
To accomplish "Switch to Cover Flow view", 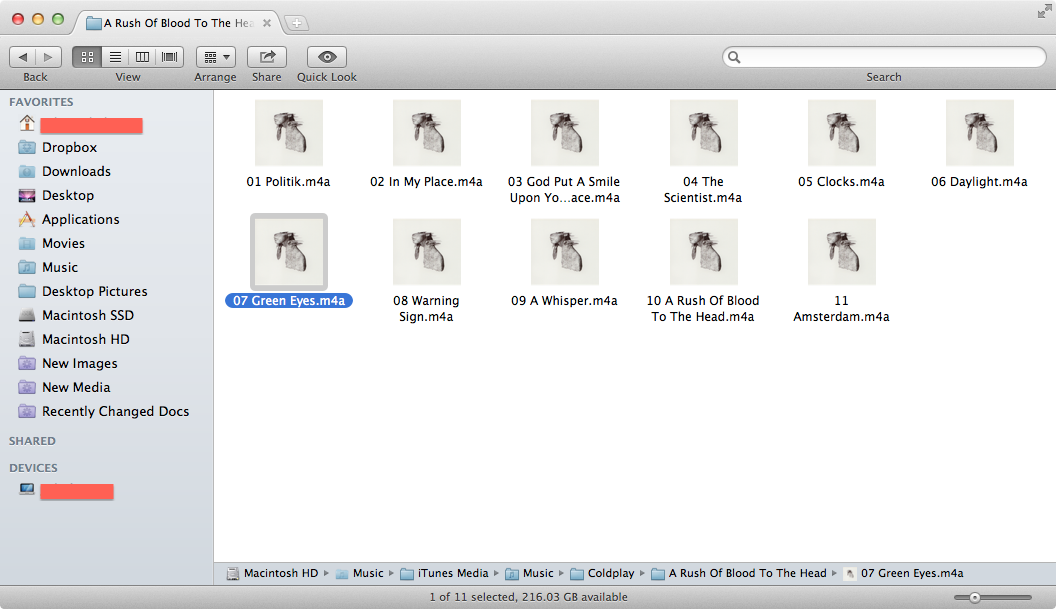I will point(170,57).
